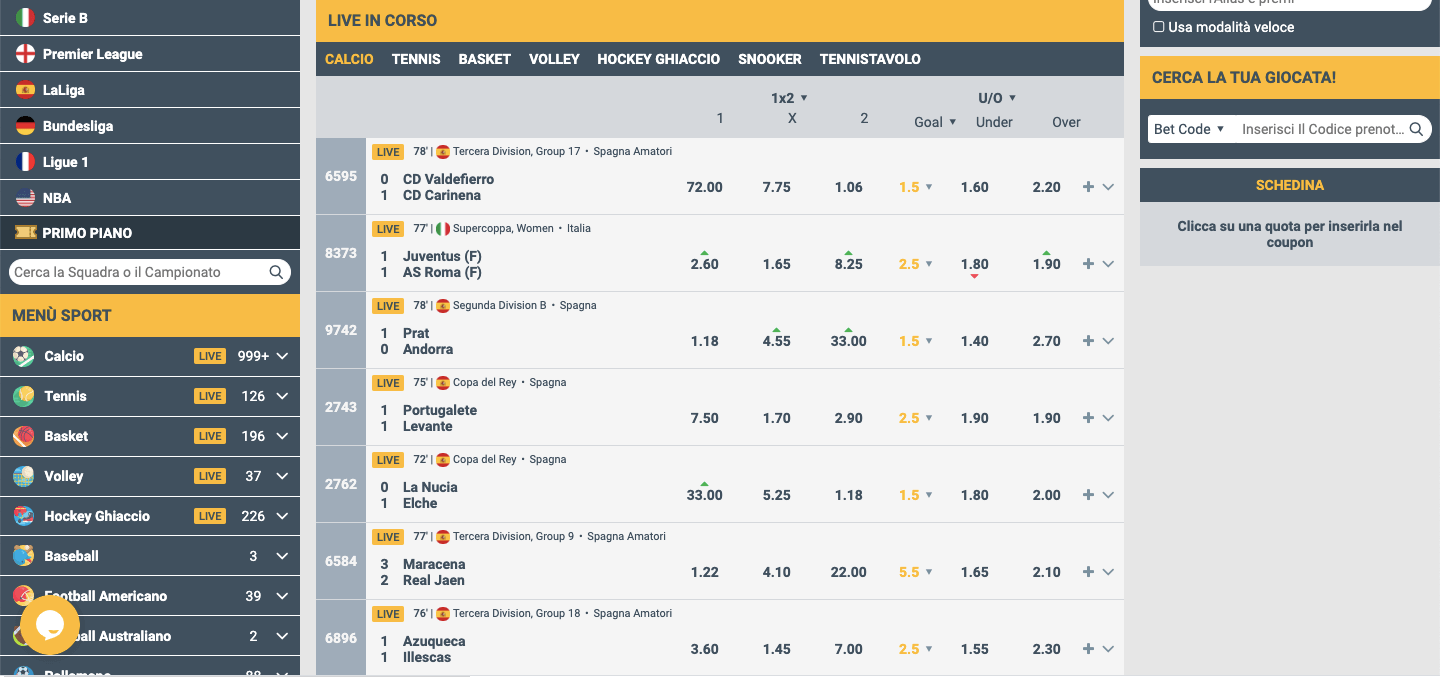The width and height of the screenshot is (1440, 677).
Task: Change the 5.5 goal line for Maracena
Action: 915,572
